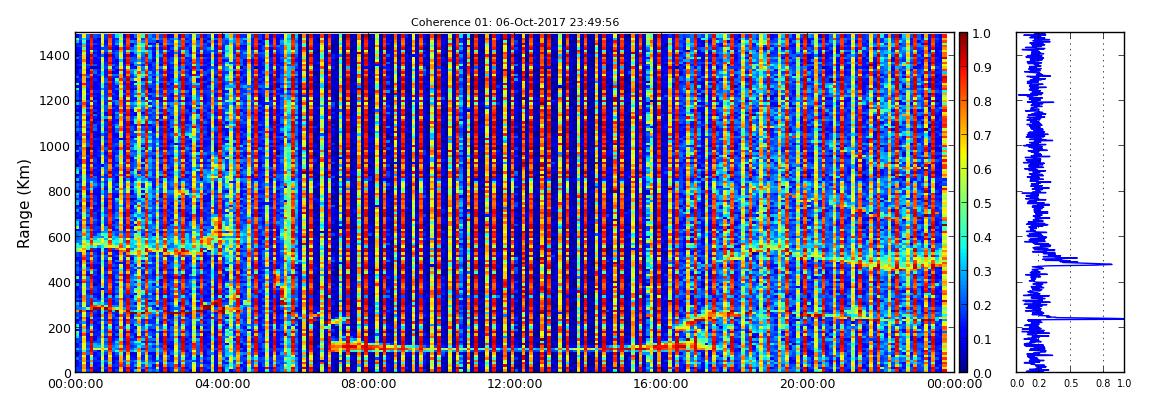Click the colorbar at the cyan 0.3 level

point(963,271)
